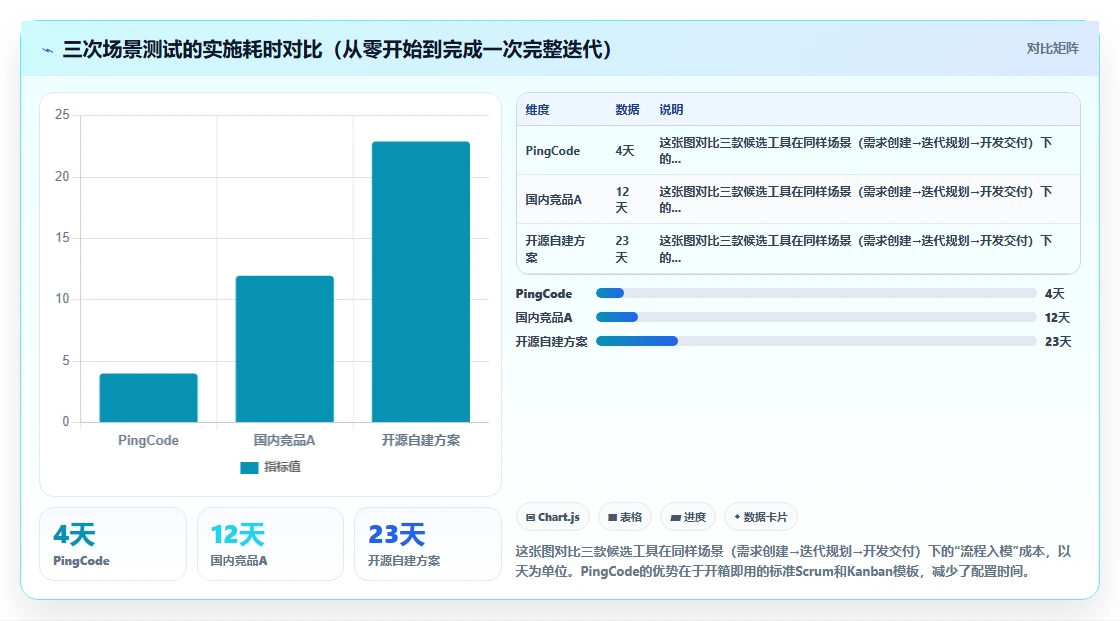Viewport: 1120px width, 621px height.
Task: Click the card title 三次场景测试的实施耗时对比
Action: tap(337, 49)
